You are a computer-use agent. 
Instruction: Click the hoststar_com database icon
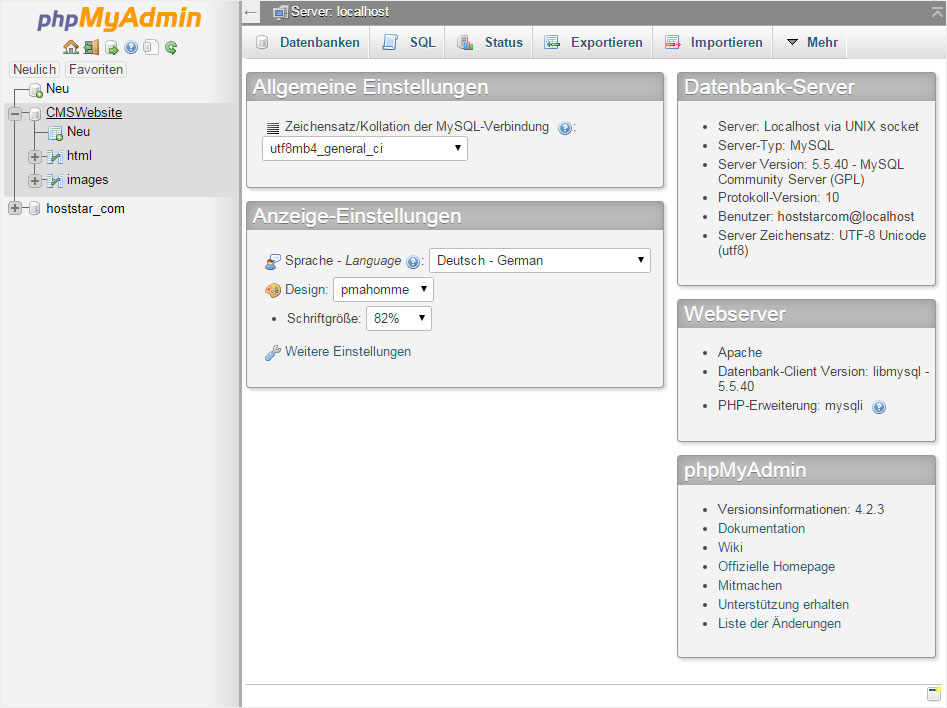35,208
